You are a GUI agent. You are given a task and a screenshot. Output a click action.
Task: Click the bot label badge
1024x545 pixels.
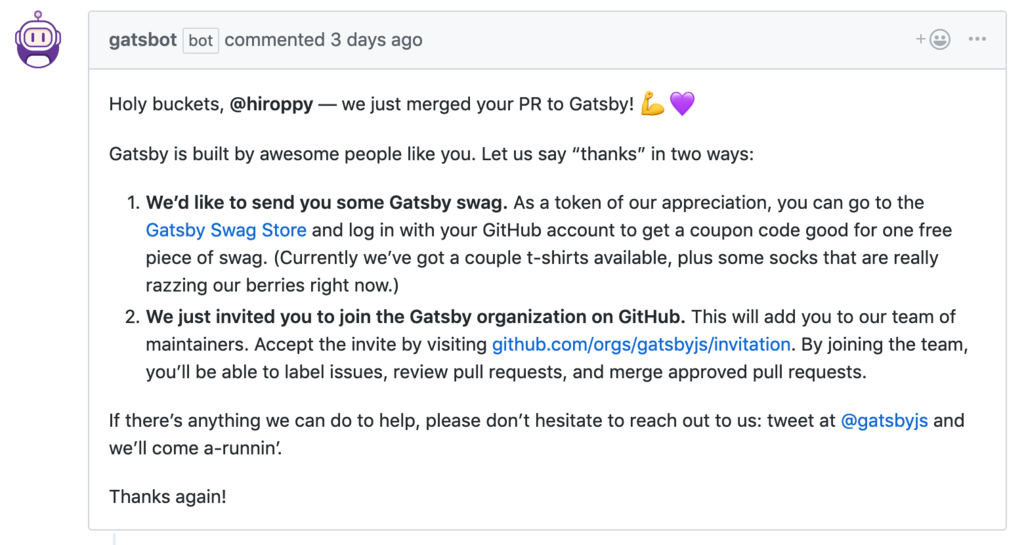pos(200,40)
